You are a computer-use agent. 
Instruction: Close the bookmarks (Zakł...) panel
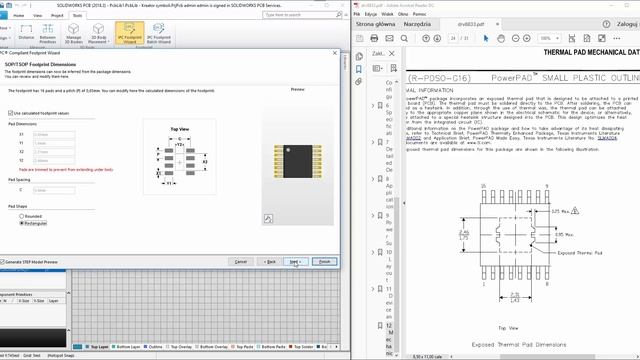point(392,53)
